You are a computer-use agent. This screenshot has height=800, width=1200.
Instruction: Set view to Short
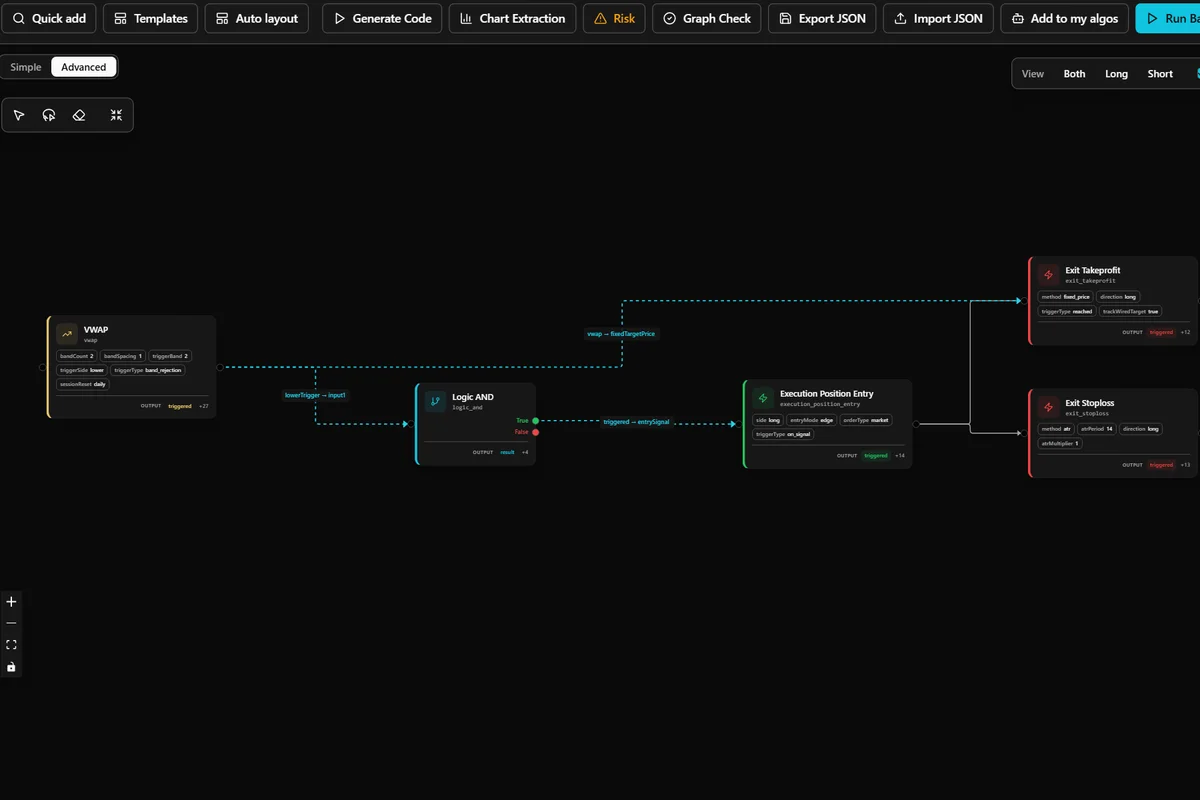[x=1160, y=74]
